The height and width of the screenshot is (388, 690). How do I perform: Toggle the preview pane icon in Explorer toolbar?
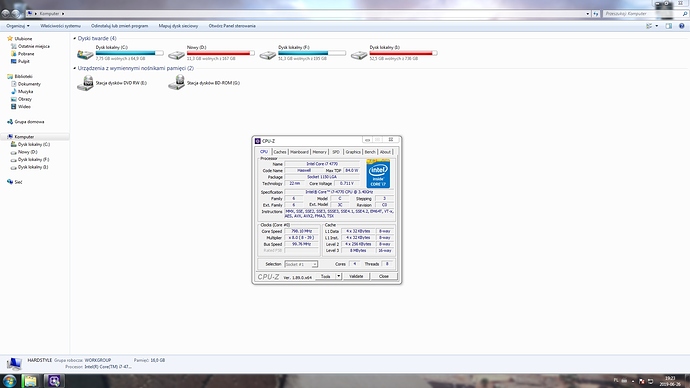point(669,26)
